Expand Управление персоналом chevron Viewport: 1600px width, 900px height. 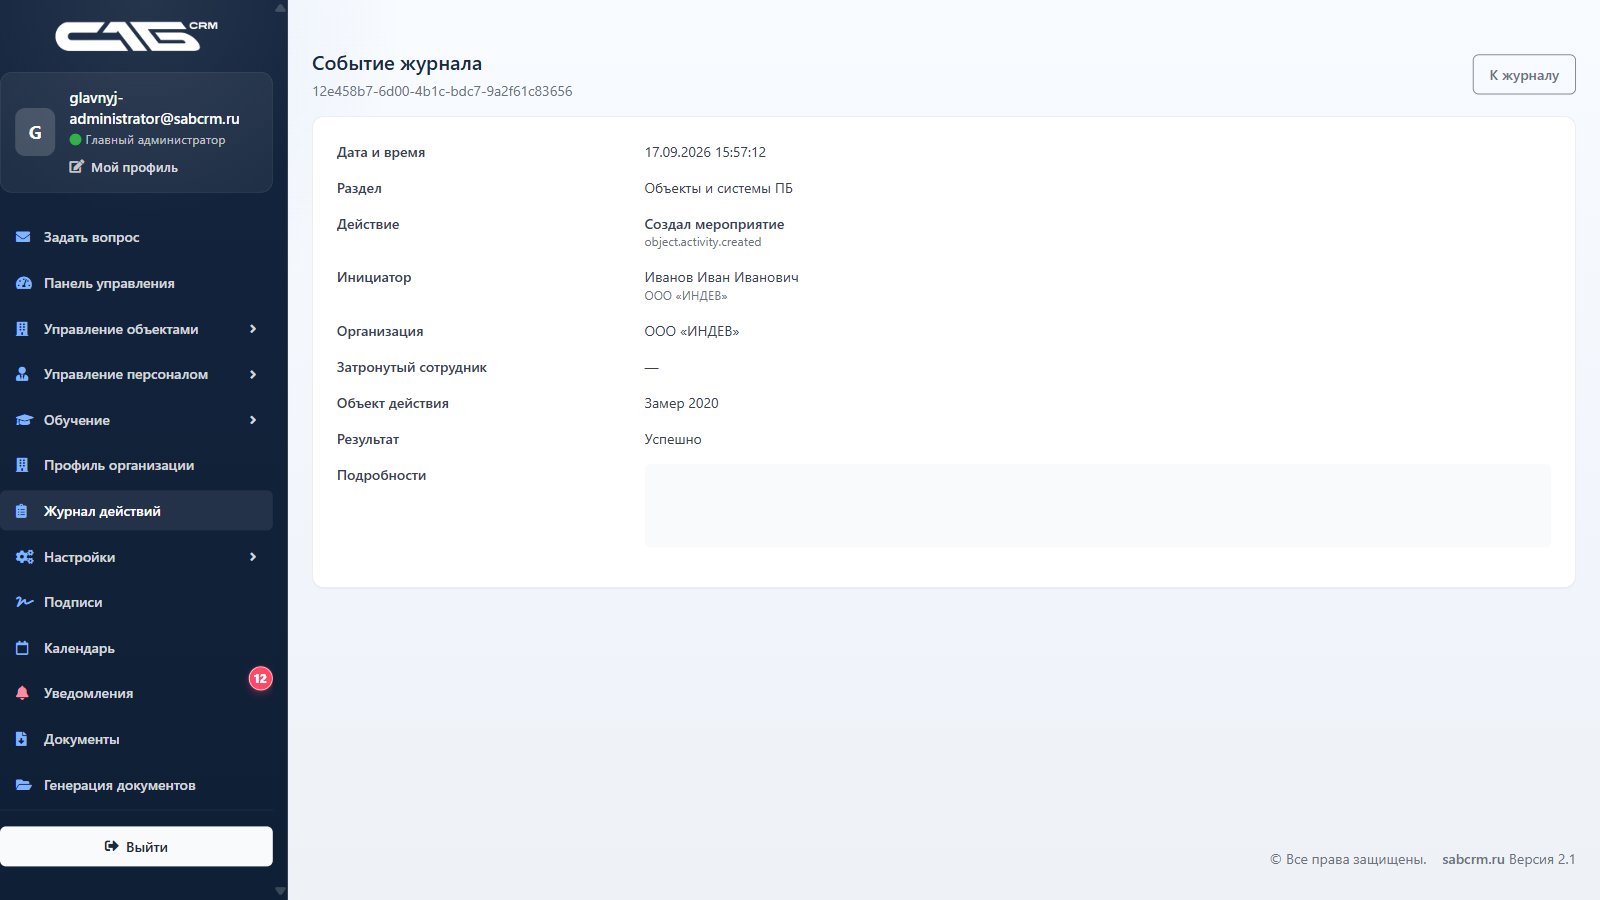click(253, 374)
